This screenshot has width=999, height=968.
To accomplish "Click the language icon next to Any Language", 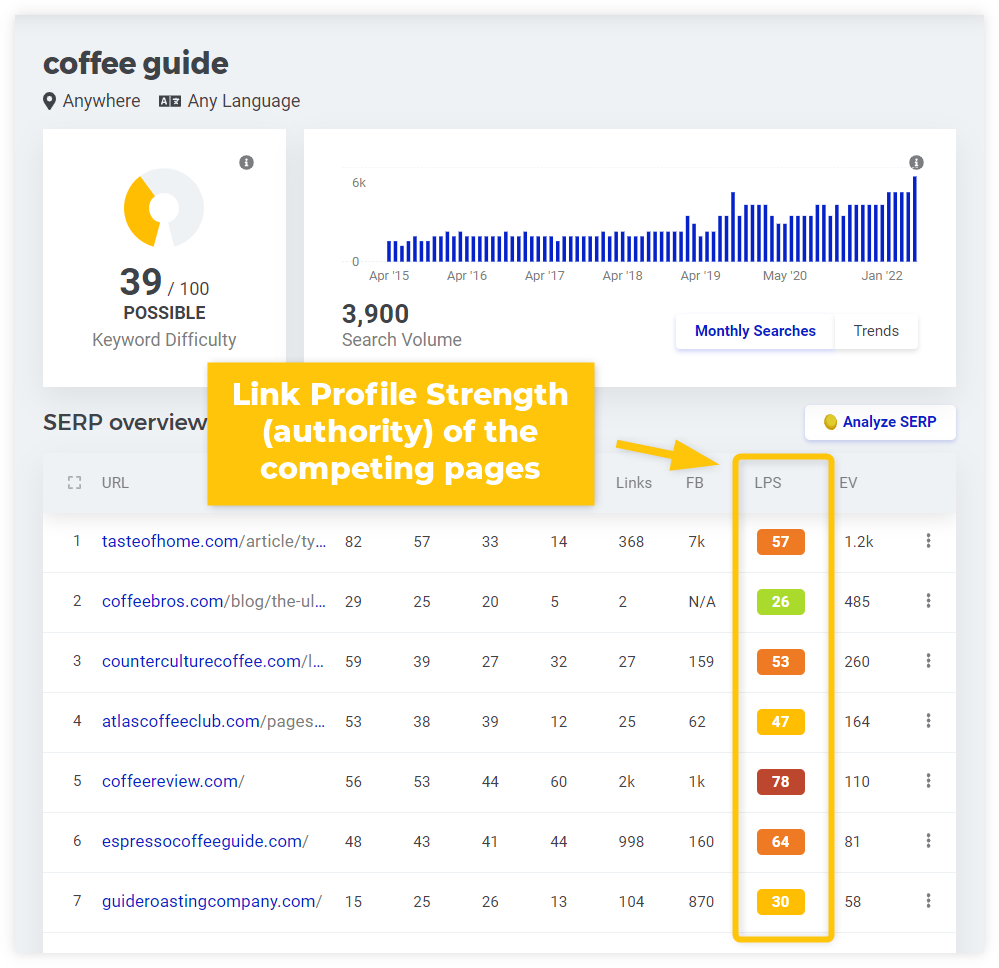I will click(x=169, y=101).
